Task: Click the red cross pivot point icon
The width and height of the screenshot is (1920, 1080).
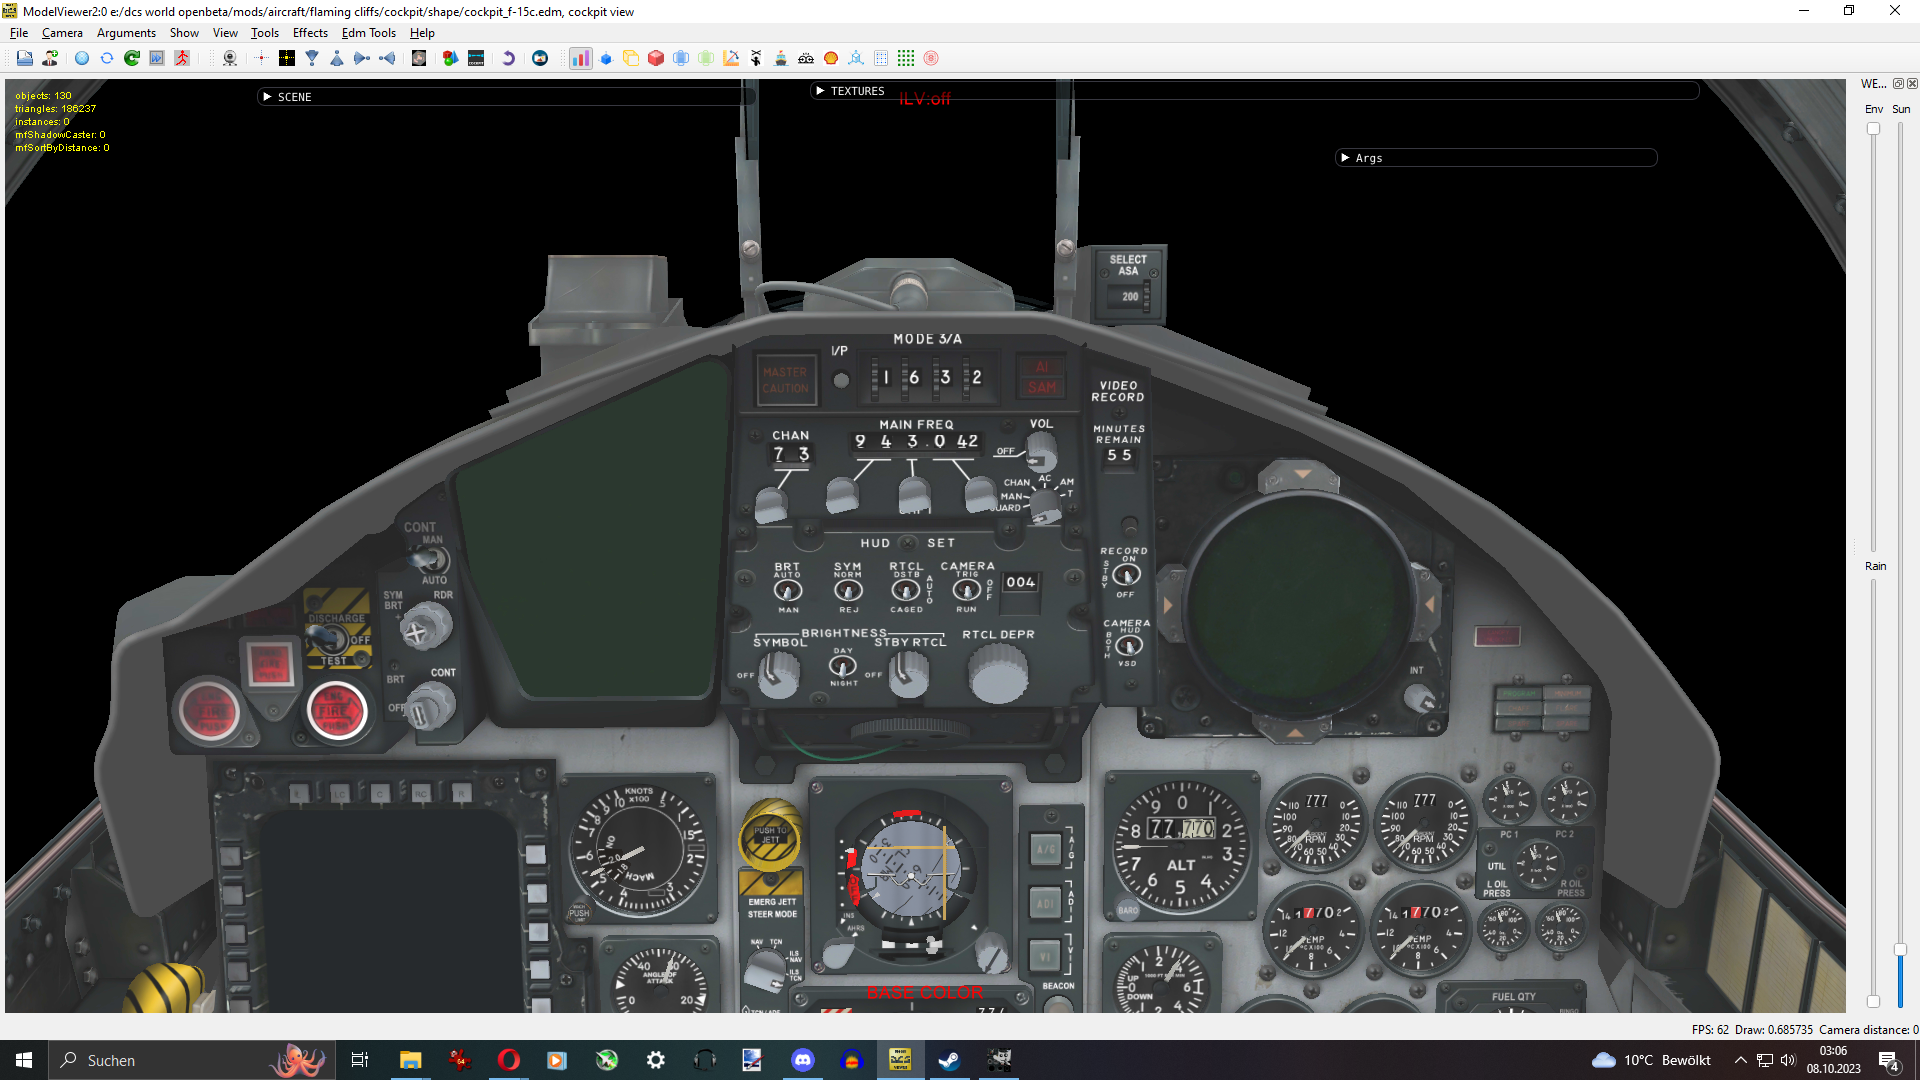Action: coord(261,58)
